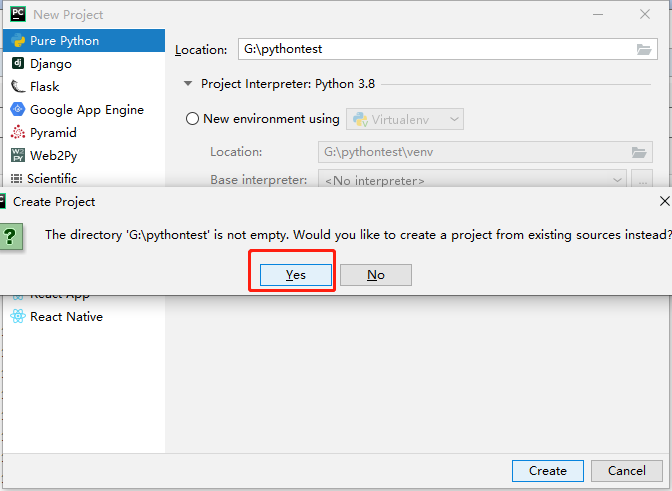Select the React Native icon

point(18,317)
